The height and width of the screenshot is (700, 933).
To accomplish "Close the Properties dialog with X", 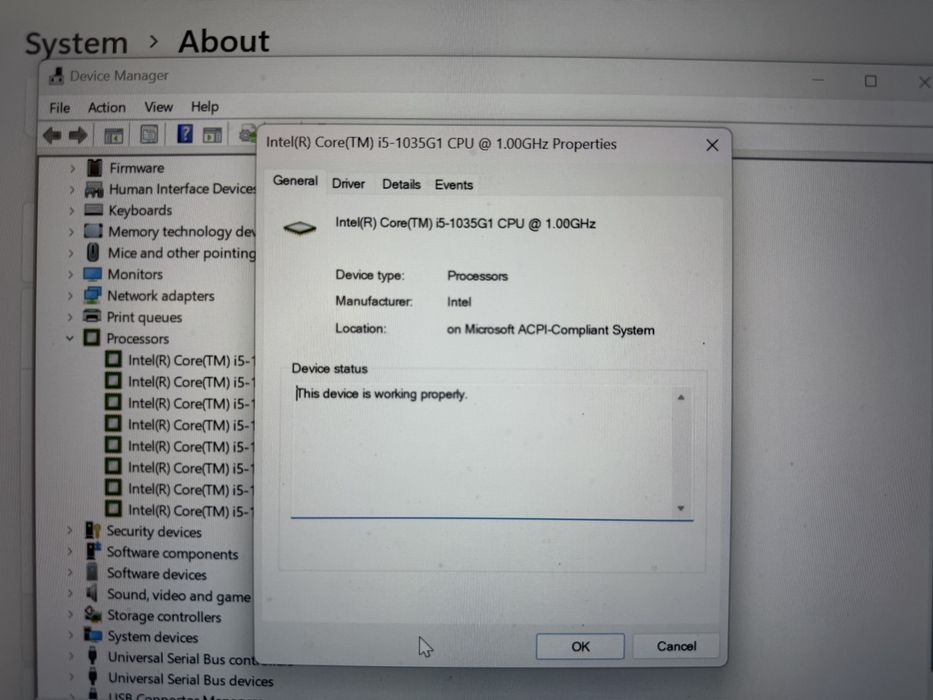I will click(712, 145).
